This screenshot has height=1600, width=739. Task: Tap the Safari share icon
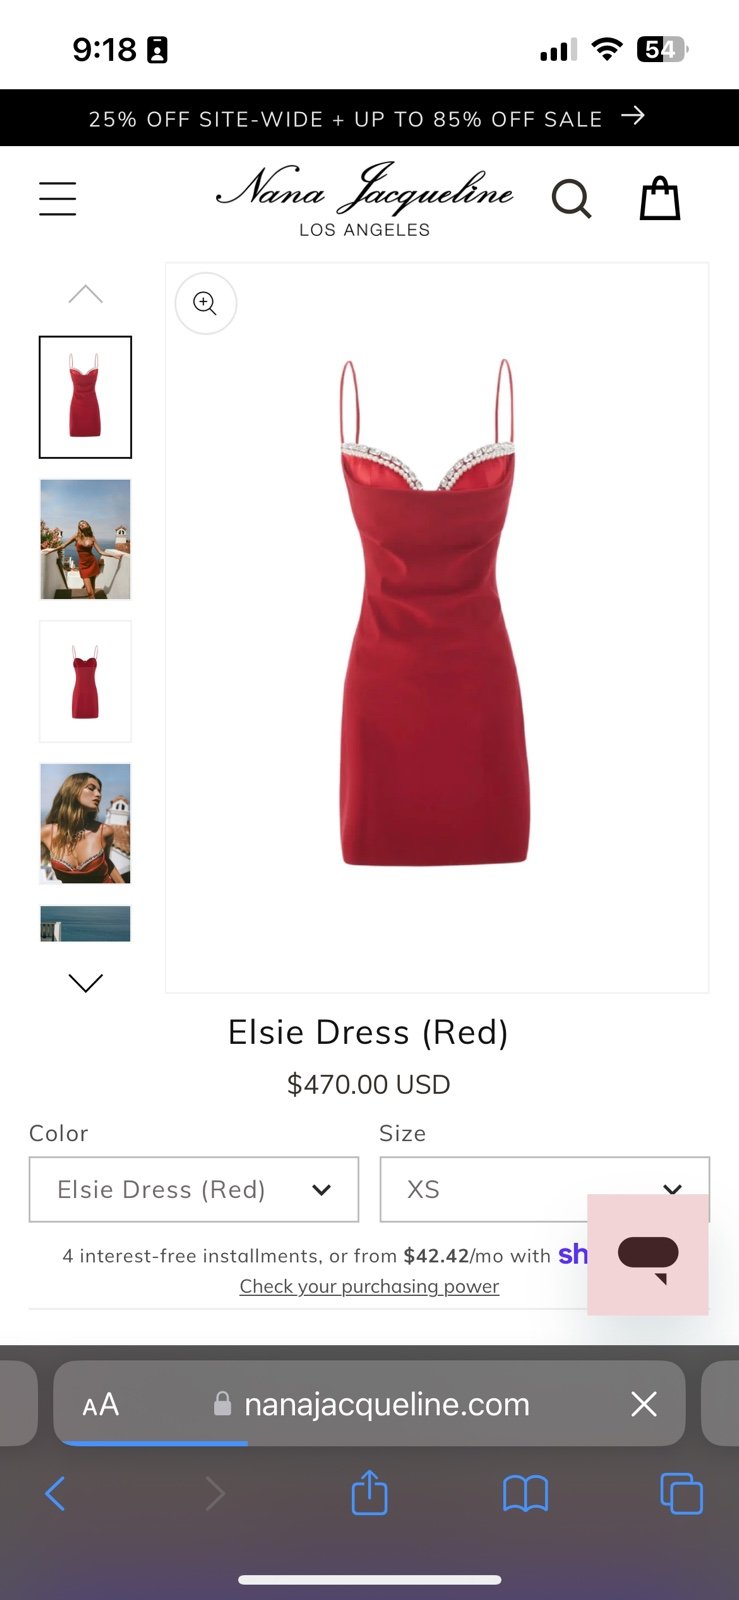pyautogui.click(x=369, y=1493)
